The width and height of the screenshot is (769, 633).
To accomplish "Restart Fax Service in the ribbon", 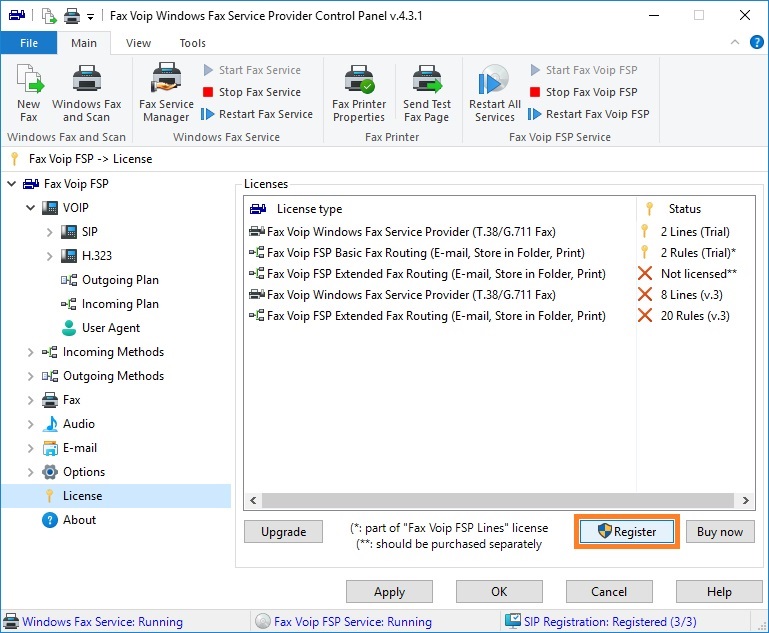I will coord(257,114).
